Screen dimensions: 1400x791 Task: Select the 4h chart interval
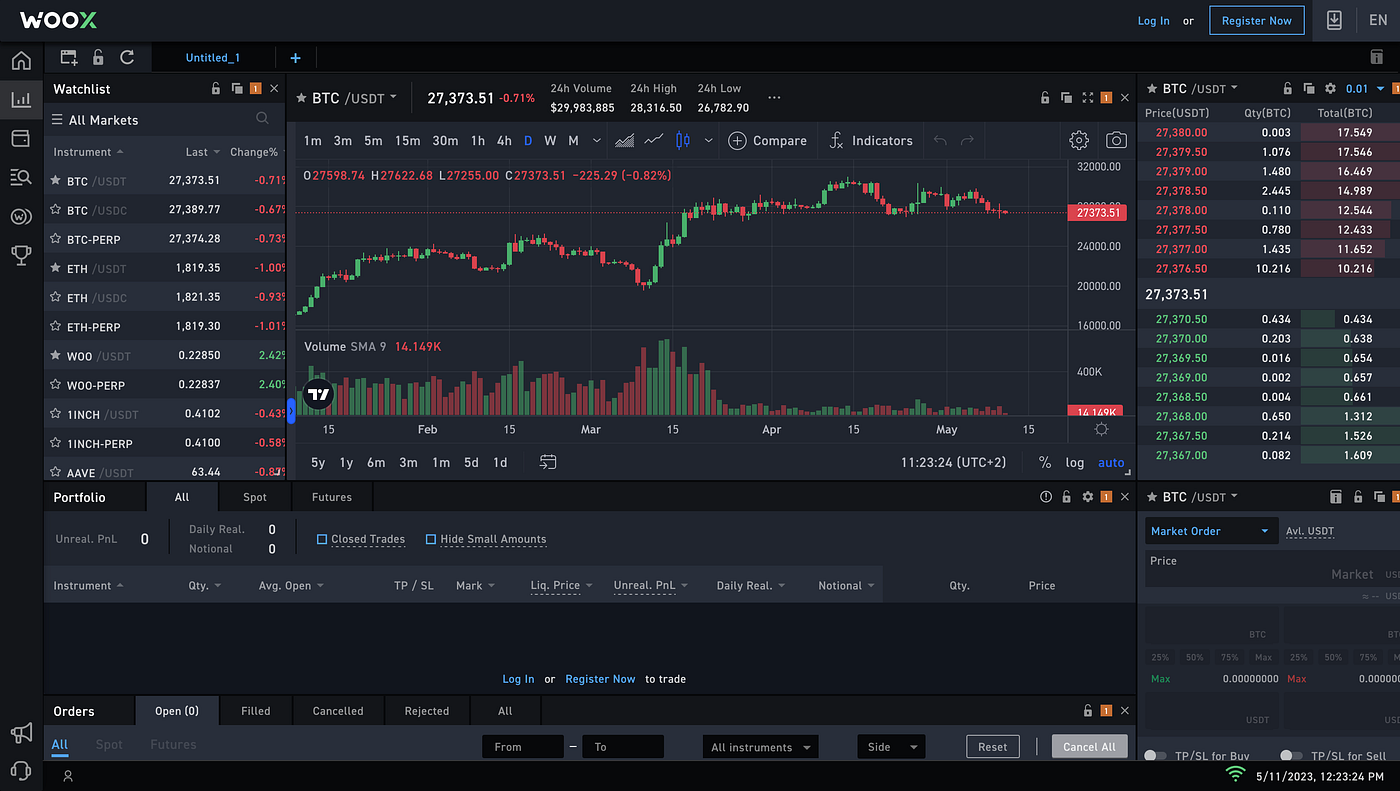(x=504, y=141)
